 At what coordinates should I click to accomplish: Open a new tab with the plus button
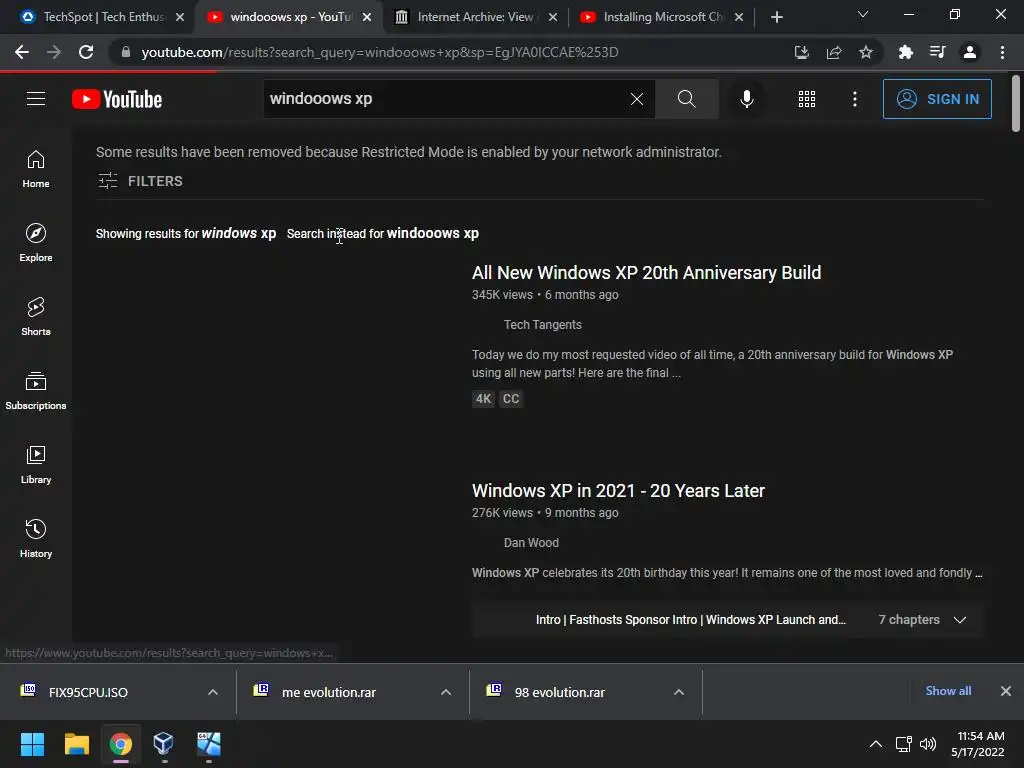click(776, 17)
